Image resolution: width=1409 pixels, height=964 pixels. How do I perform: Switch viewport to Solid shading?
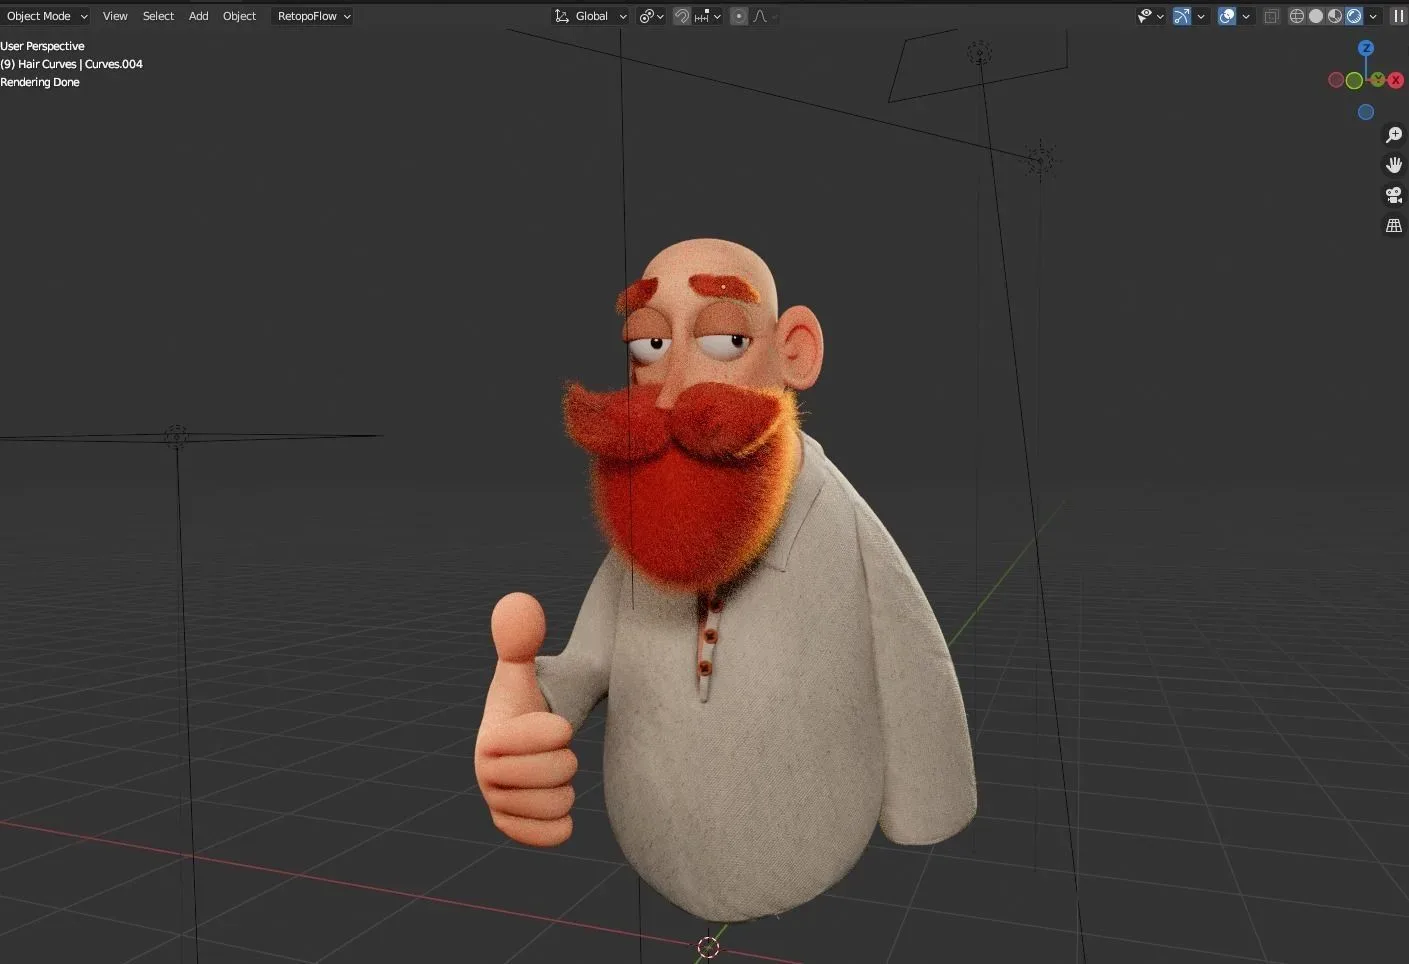point(1316,16)
